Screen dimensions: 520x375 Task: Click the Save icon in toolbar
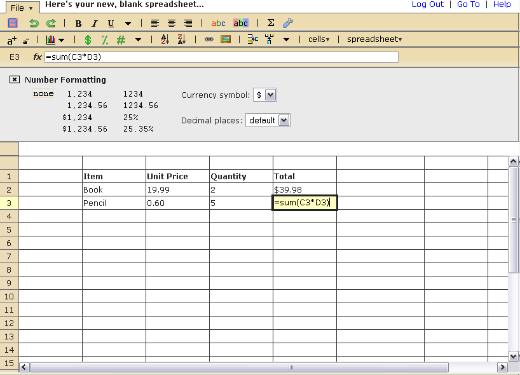[x=12, y=23]
